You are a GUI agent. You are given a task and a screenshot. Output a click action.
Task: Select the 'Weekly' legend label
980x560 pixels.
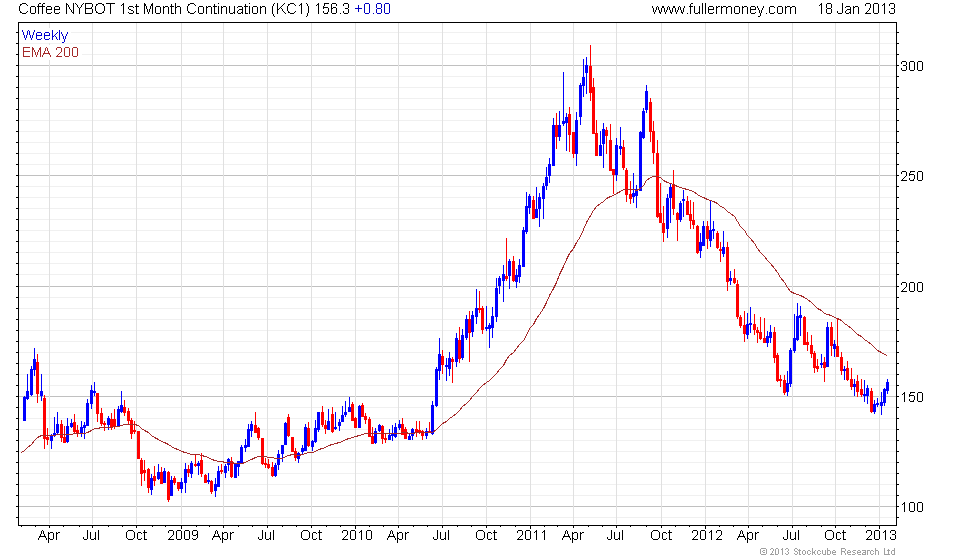[x=45, y=36]
